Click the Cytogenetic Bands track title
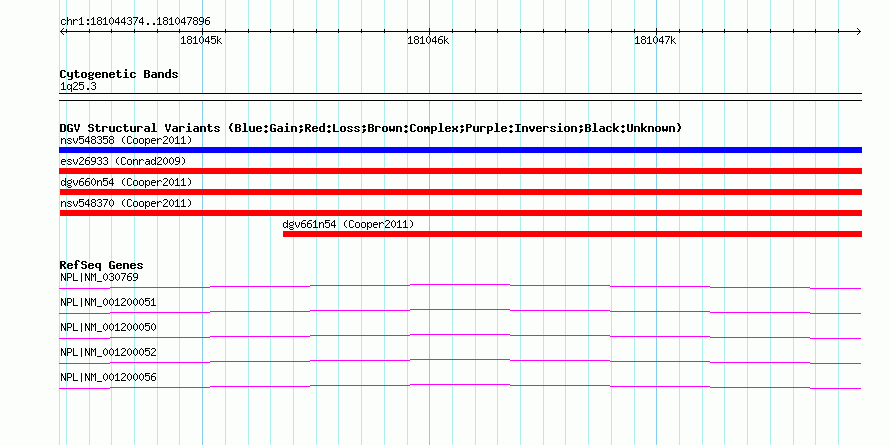 pos(119,74)
